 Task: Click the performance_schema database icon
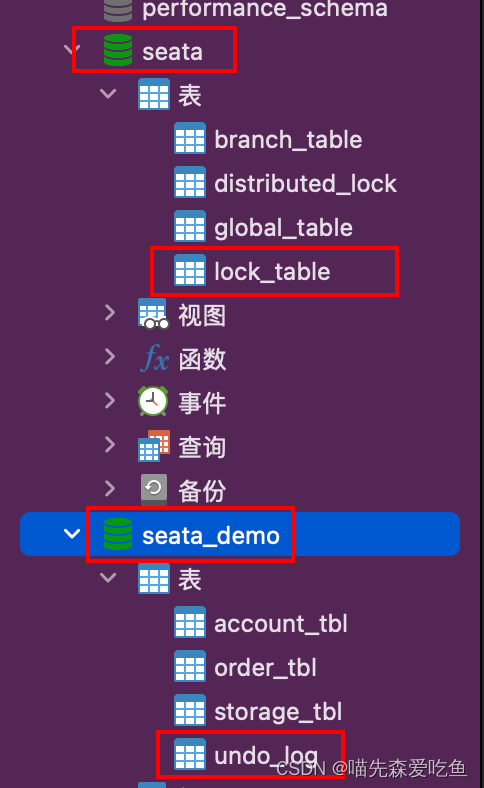click(118, 10)
